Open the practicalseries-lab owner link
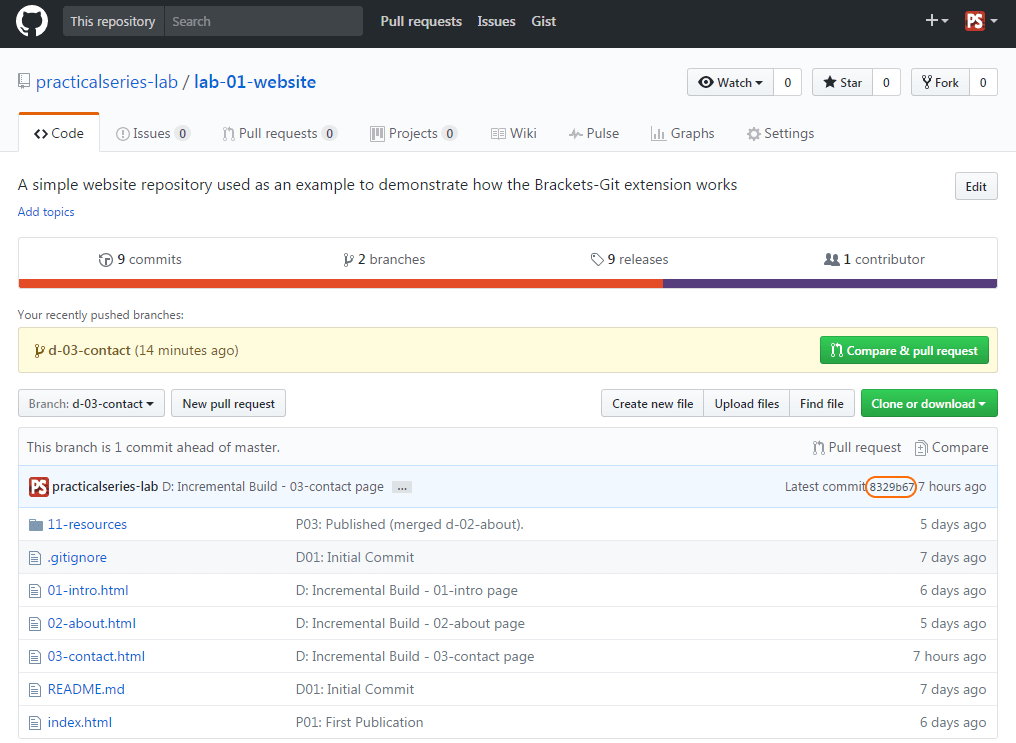1016x743 pixels. tap(107, 82)
